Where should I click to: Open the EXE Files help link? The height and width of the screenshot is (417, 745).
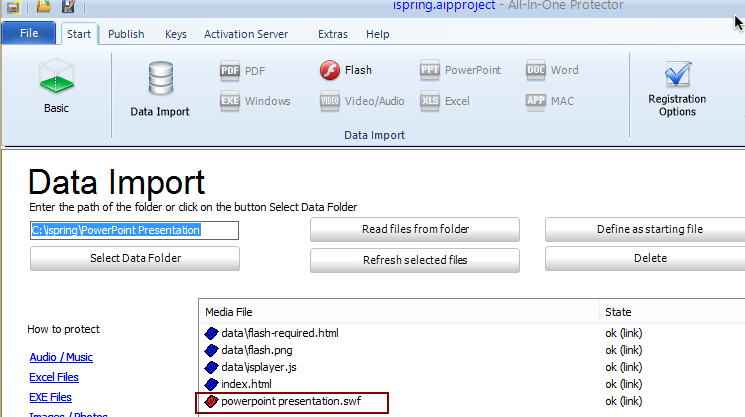coord(50,397)
